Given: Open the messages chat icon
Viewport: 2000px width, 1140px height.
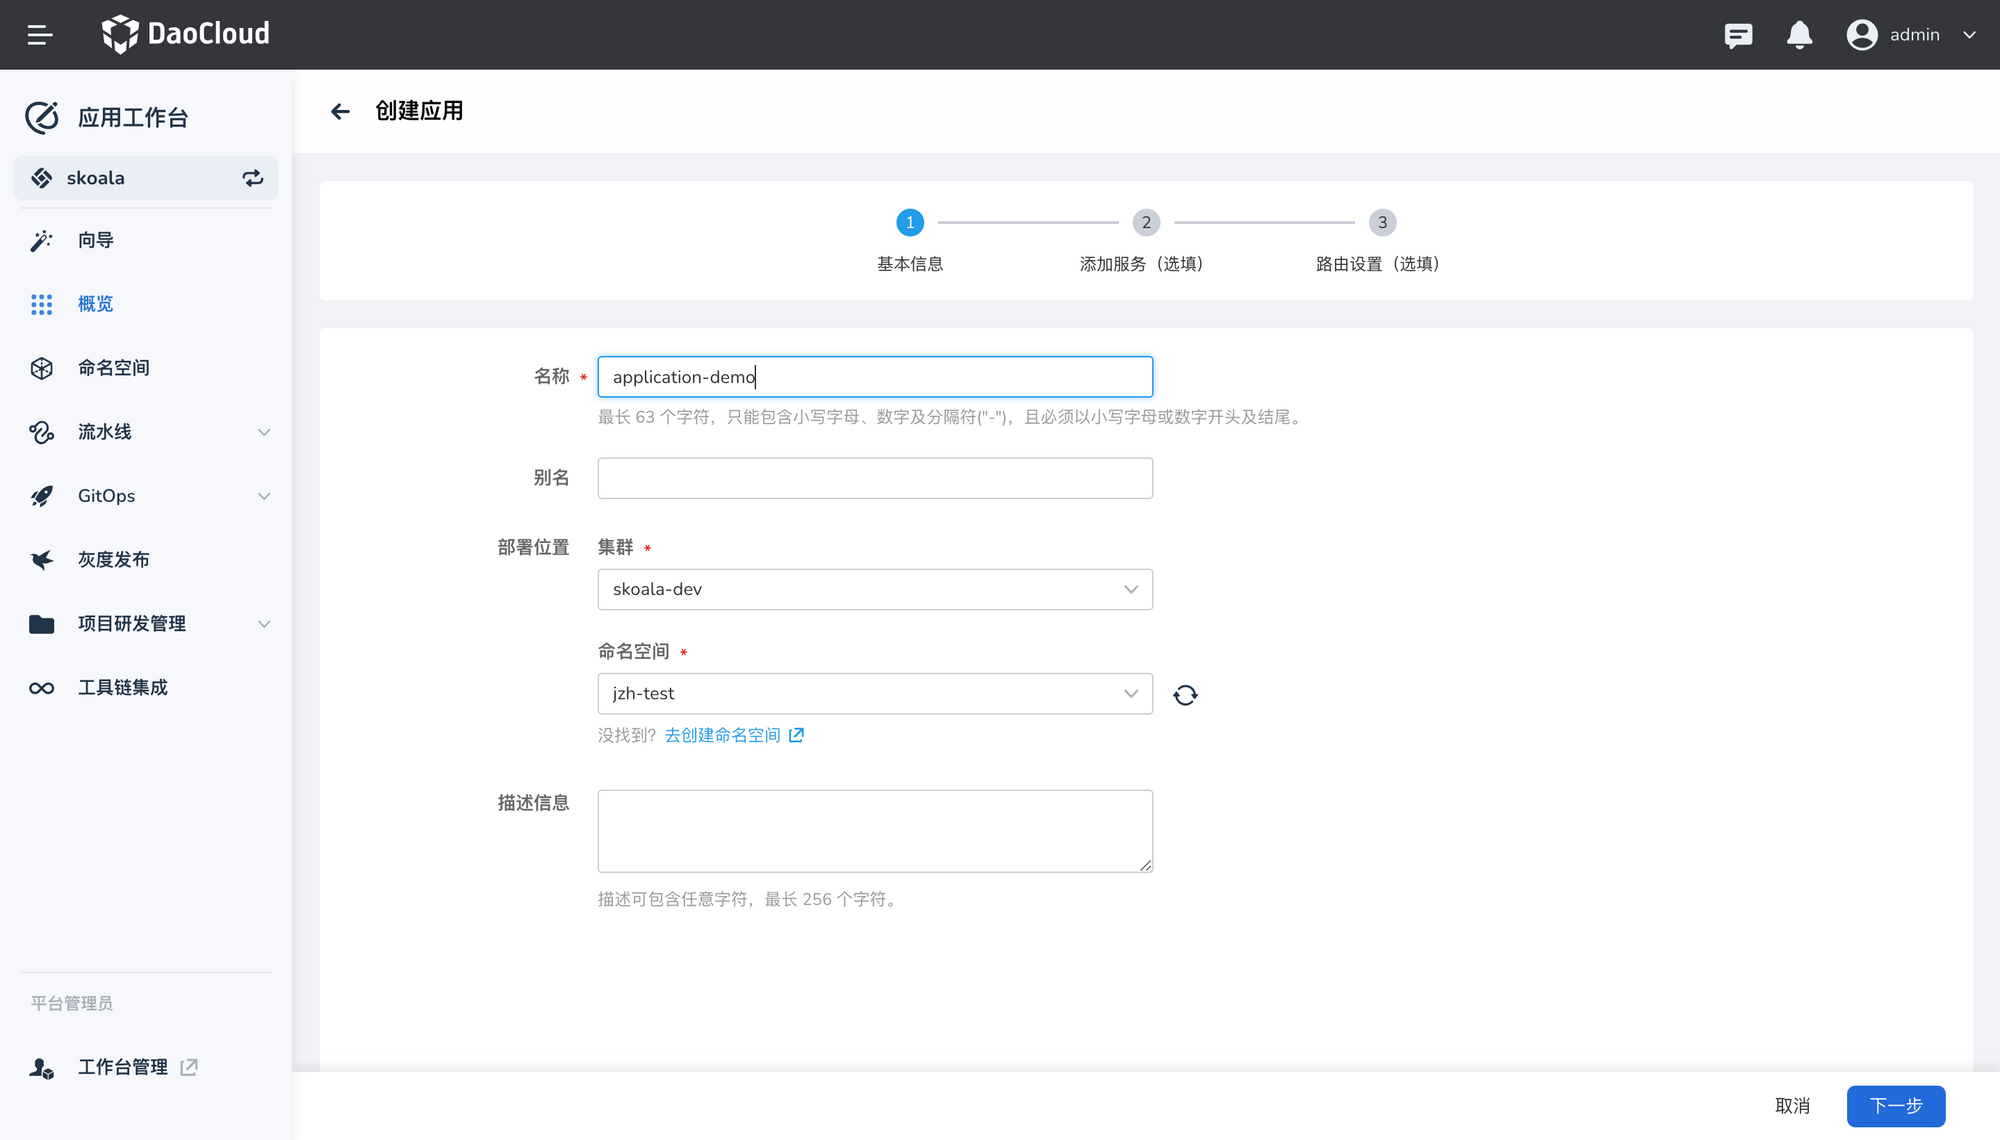Looking at the screenshot, I should tap(1738, 35).
